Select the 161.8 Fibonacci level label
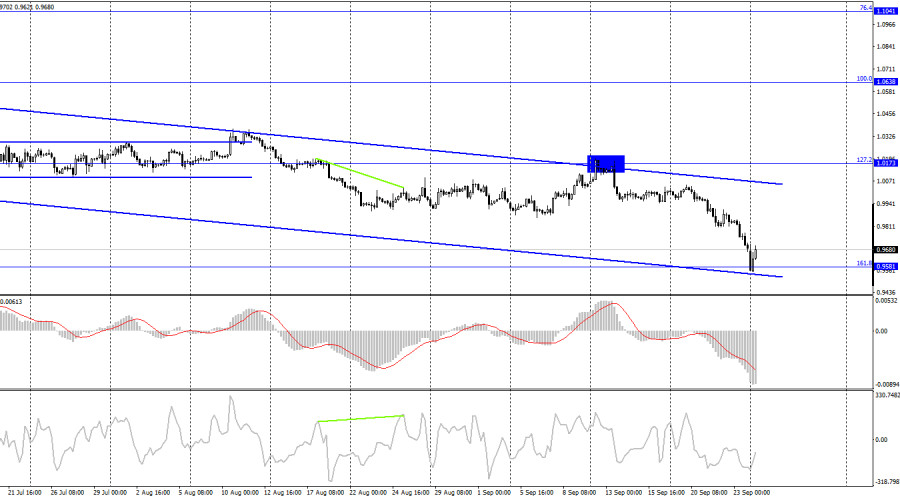The width and height of the screenshot is (900, 500). click(x=864, y=263)
